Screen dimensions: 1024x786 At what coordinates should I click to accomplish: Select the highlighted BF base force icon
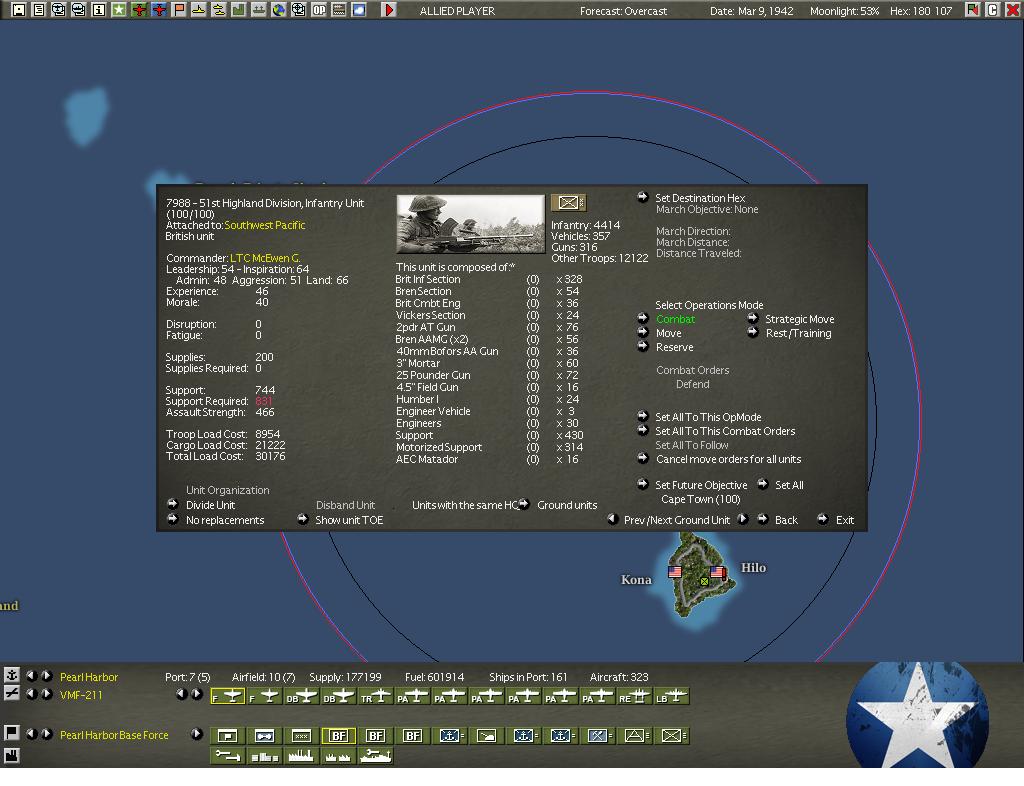pos(339,736)
